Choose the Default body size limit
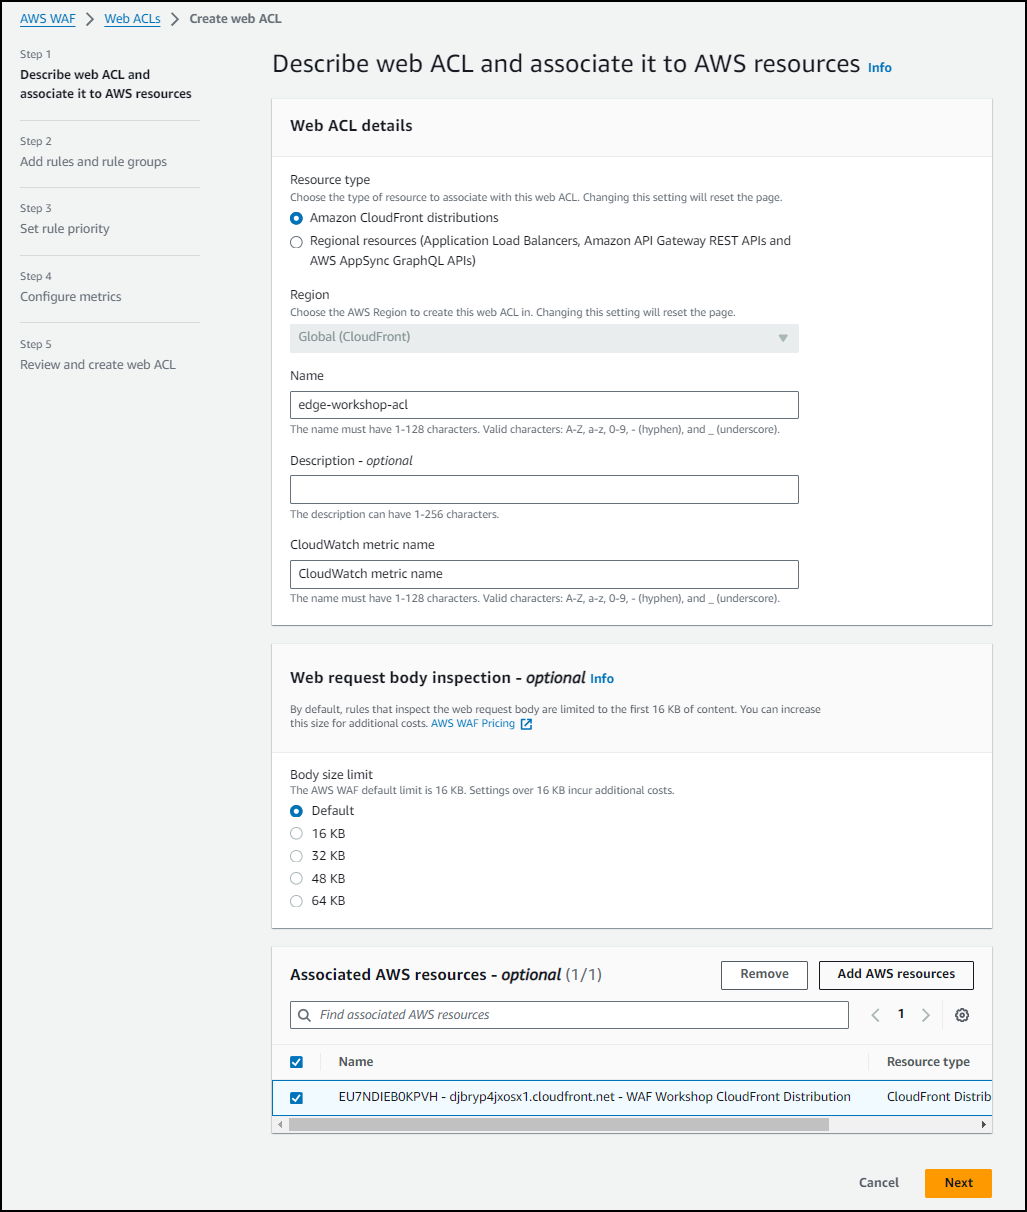Viewport: 1027px width, 1212px height. click(296, 811)
